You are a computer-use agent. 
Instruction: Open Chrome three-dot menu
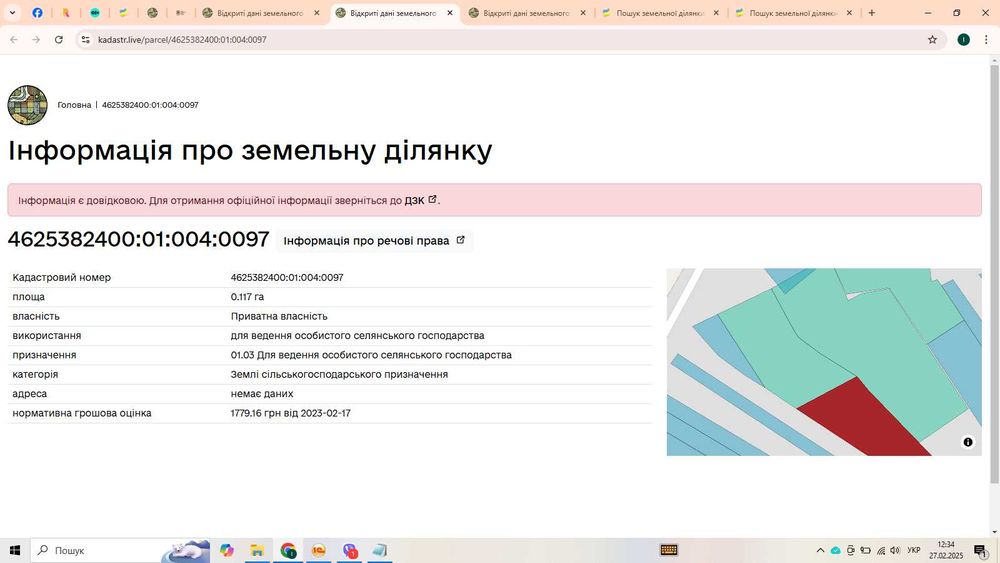[986, 40]
